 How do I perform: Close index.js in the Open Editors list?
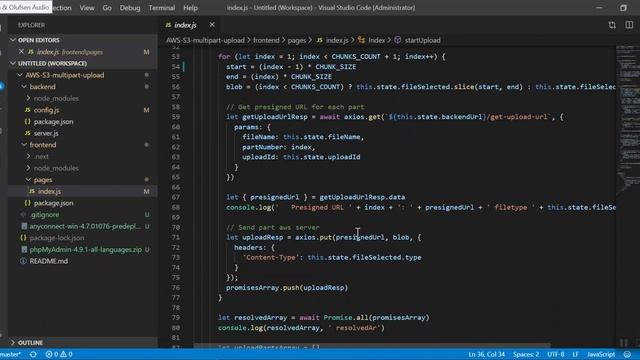[21, 52]
